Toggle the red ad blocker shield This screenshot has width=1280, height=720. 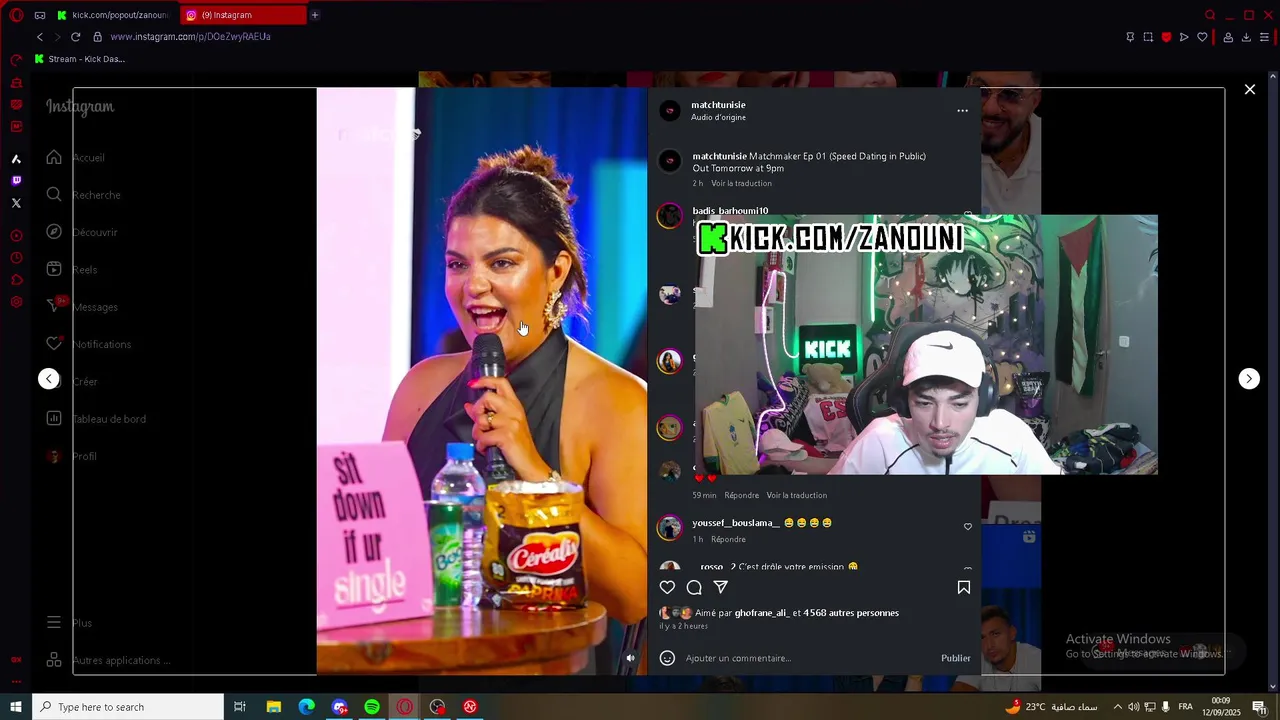coord(1166,37)
